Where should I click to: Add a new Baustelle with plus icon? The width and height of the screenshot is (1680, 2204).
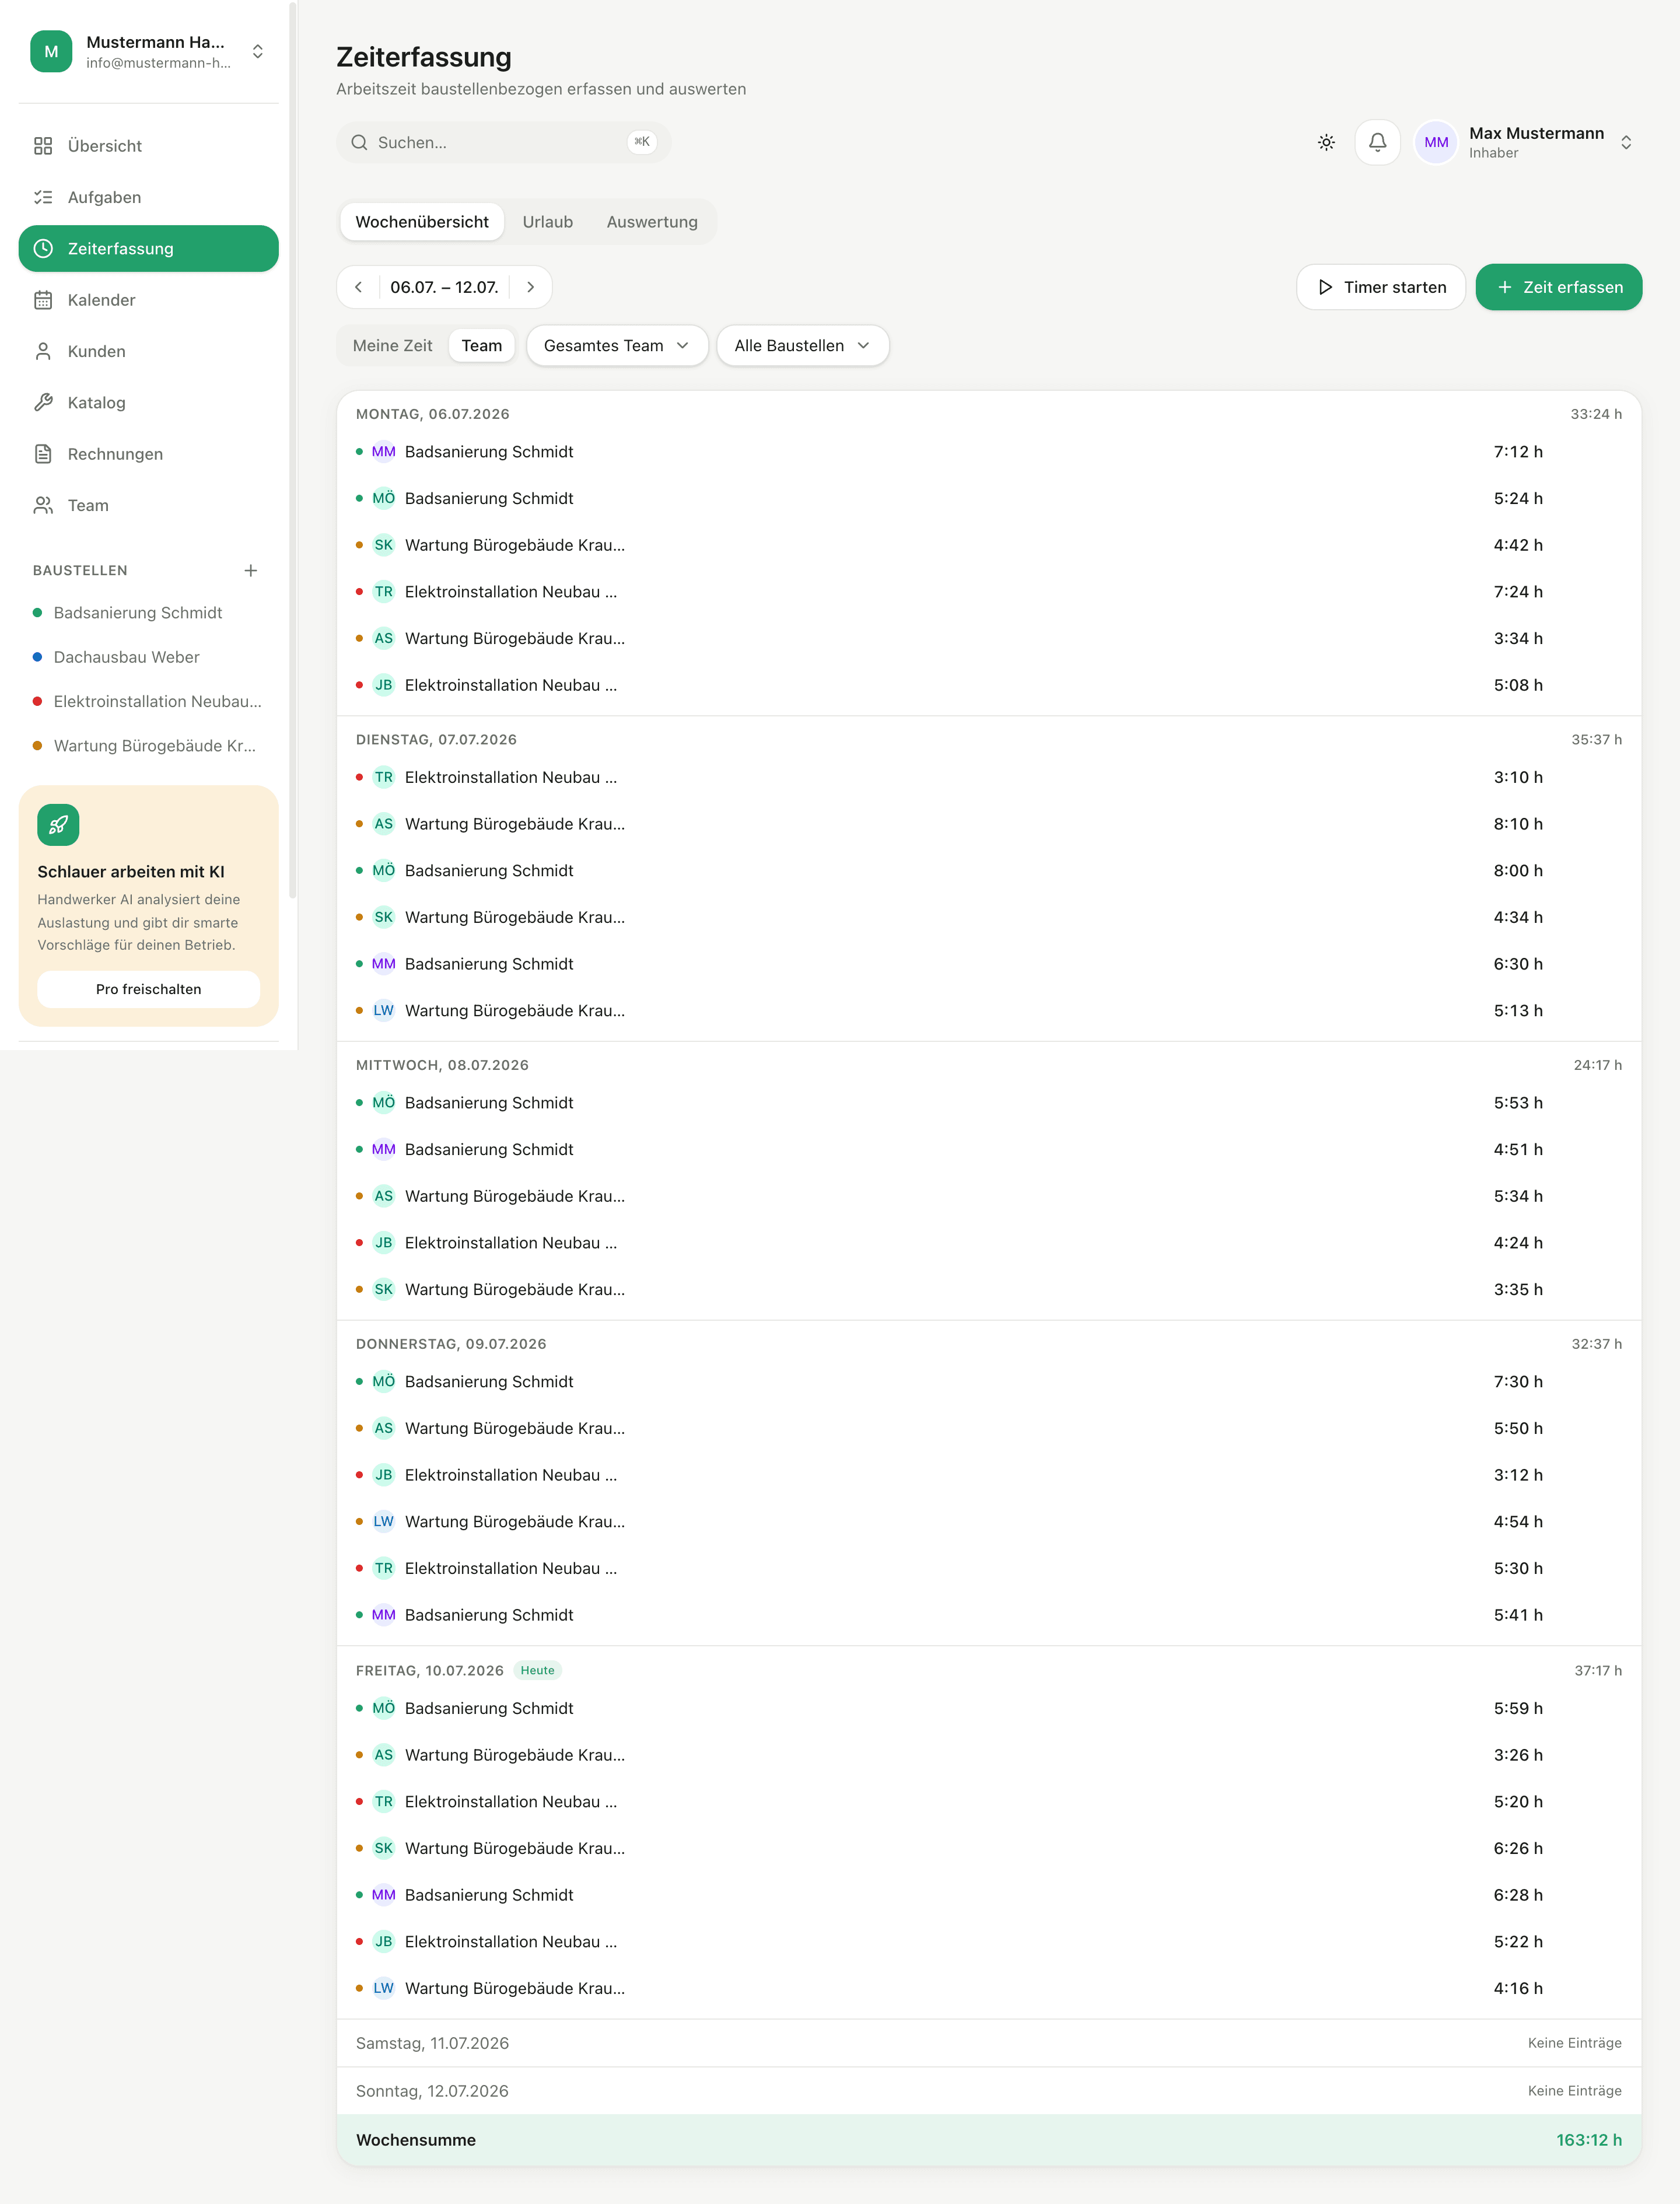click(251, 570)
